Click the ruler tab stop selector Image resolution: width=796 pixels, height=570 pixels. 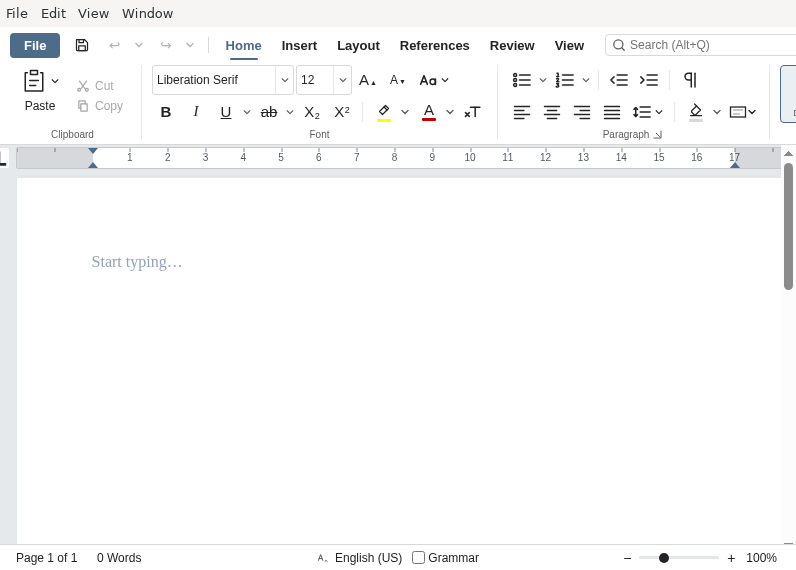click(x=3, y=158)
